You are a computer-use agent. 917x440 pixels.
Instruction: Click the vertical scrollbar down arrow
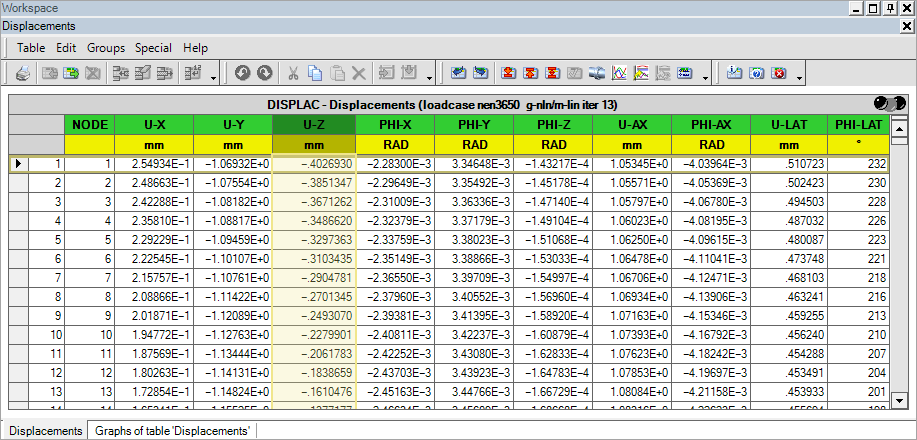pos(898,401)
